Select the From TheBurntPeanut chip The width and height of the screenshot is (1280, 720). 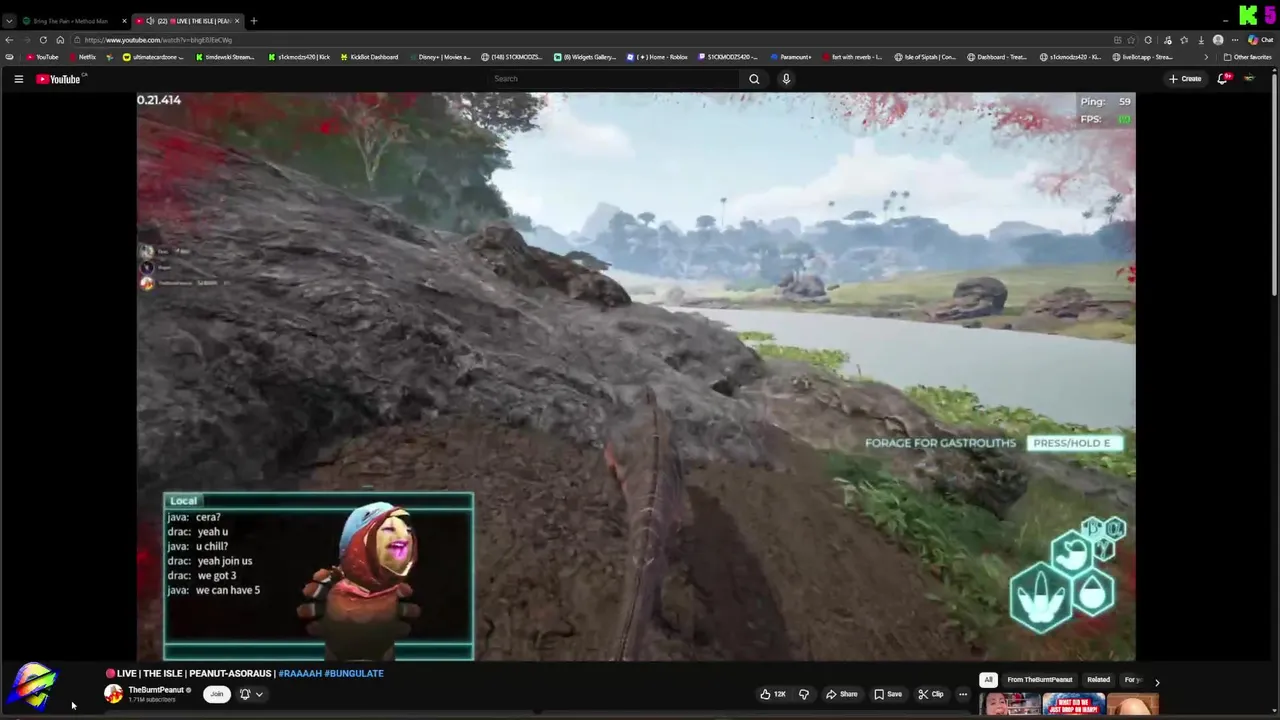(x=1040, y=680)
